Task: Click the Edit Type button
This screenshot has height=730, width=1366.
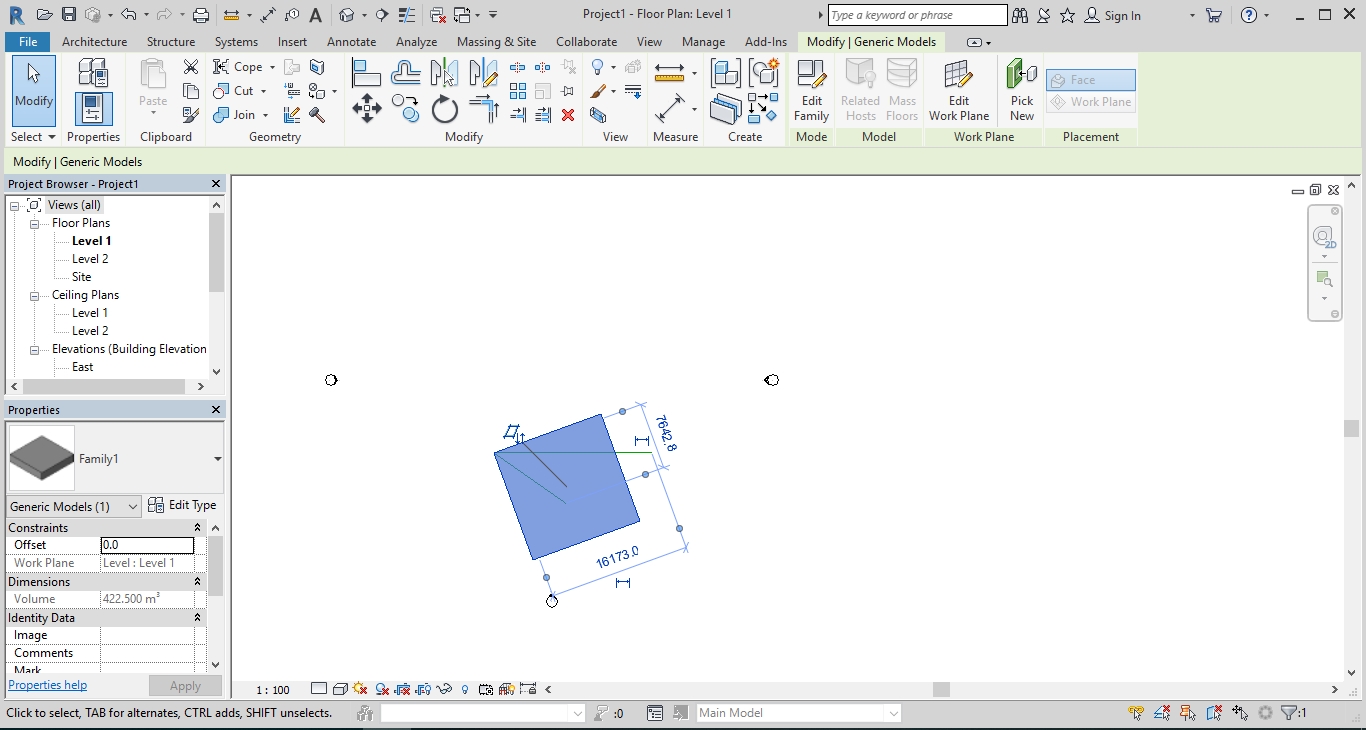Action: coord(183,506)
